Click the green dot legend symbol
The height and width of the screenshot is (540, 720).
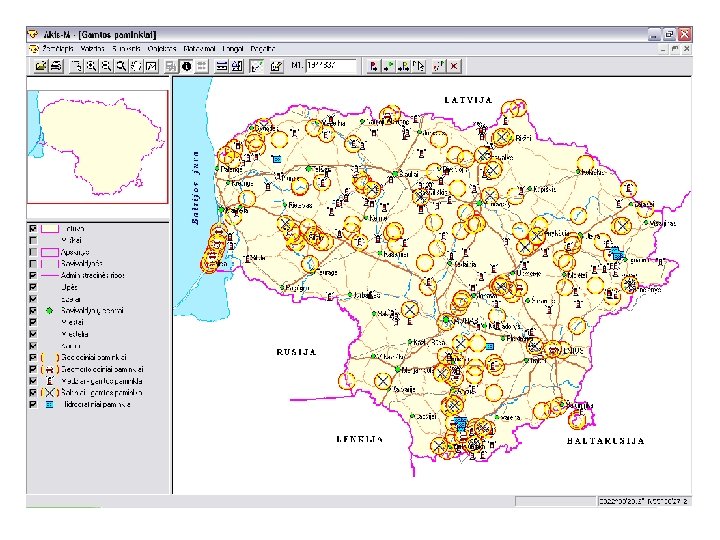pos(50,311)
